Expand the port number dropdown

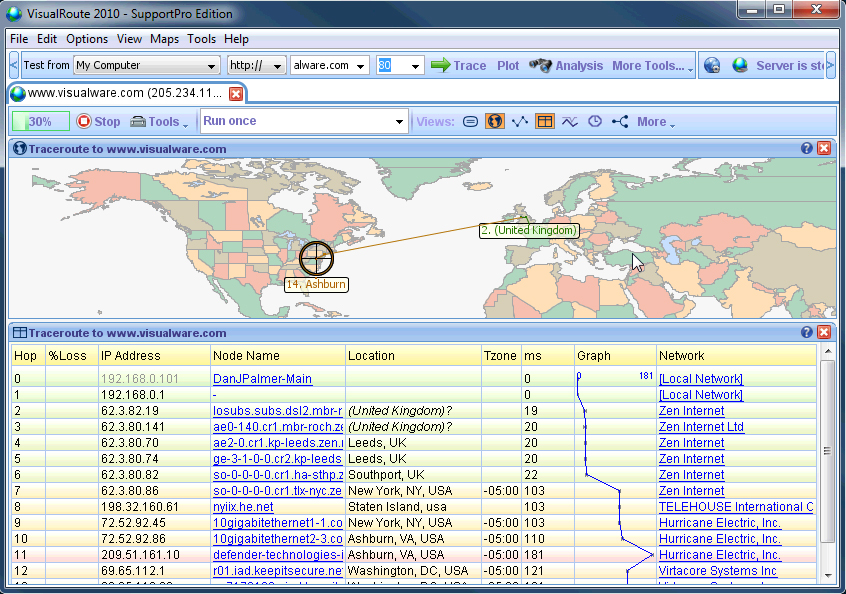pos(415,66)
